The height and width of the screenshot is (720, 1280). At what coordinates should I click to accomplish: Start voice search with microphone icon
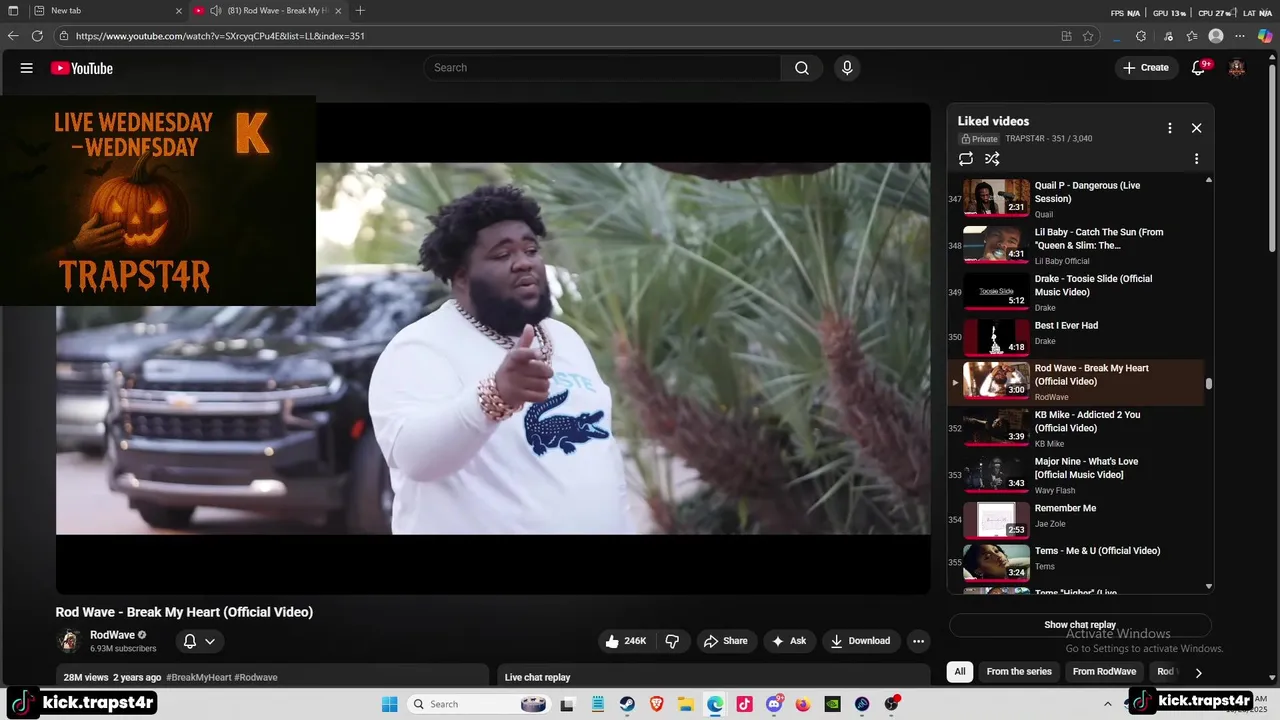click(x=847, y=68)
